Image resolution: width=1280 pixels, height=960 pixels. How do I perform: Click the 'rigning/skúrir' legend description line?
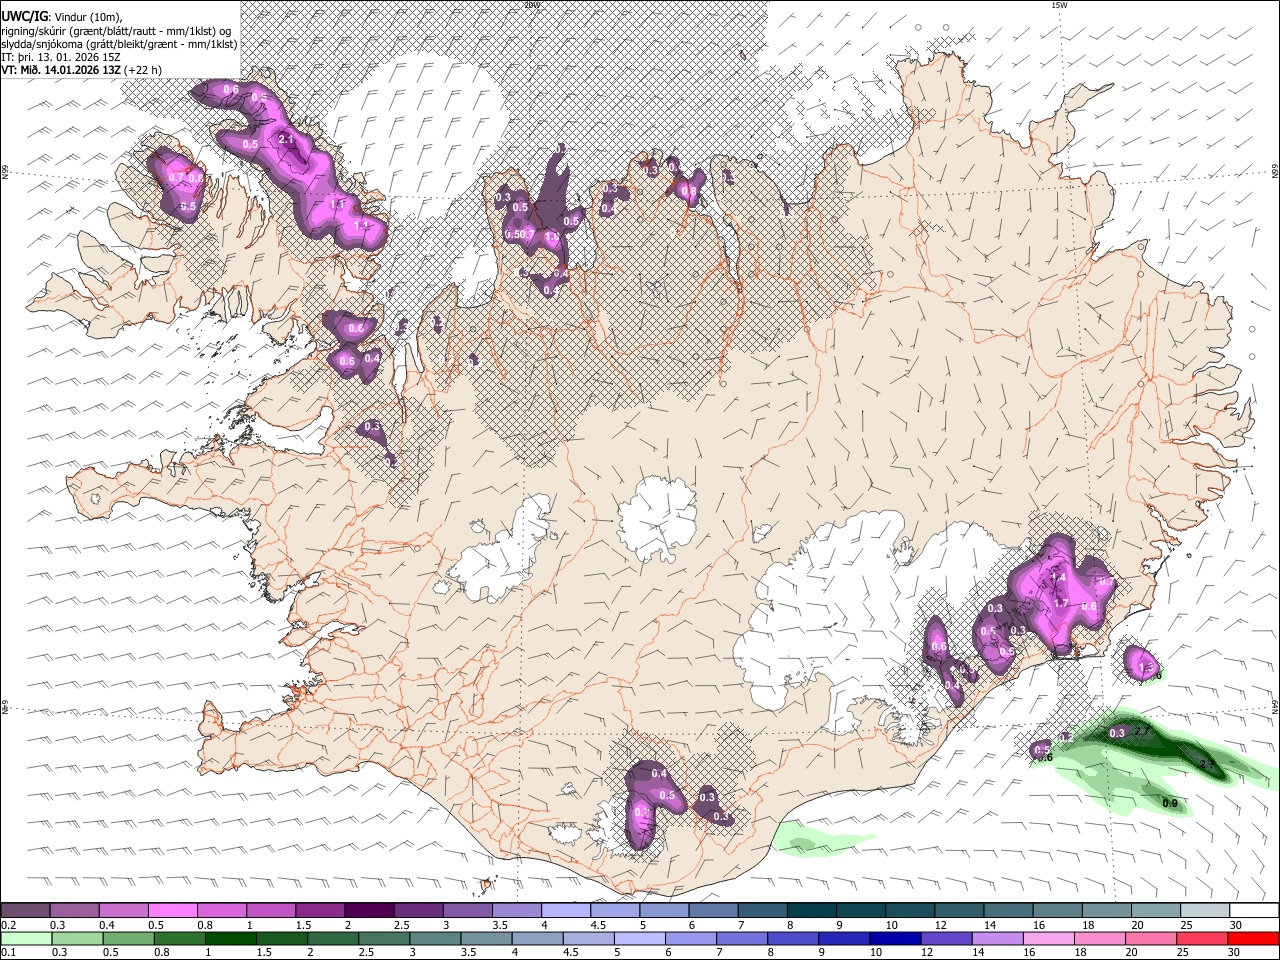click(x=117, y=31)
